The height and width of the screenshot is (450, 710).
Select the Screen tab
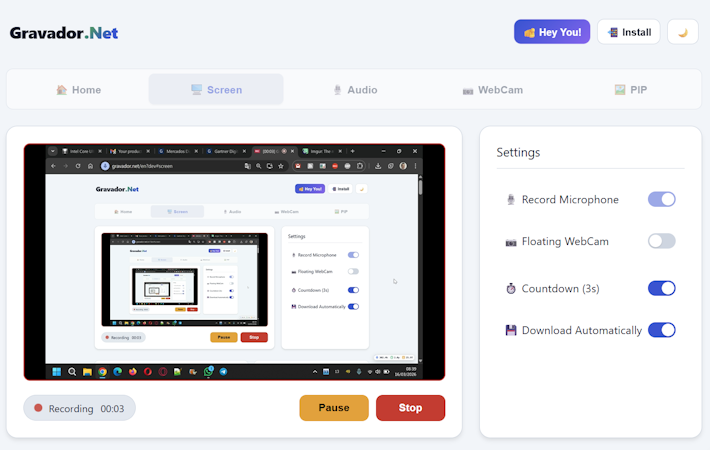pyautogui.click(x=216, y=90)
